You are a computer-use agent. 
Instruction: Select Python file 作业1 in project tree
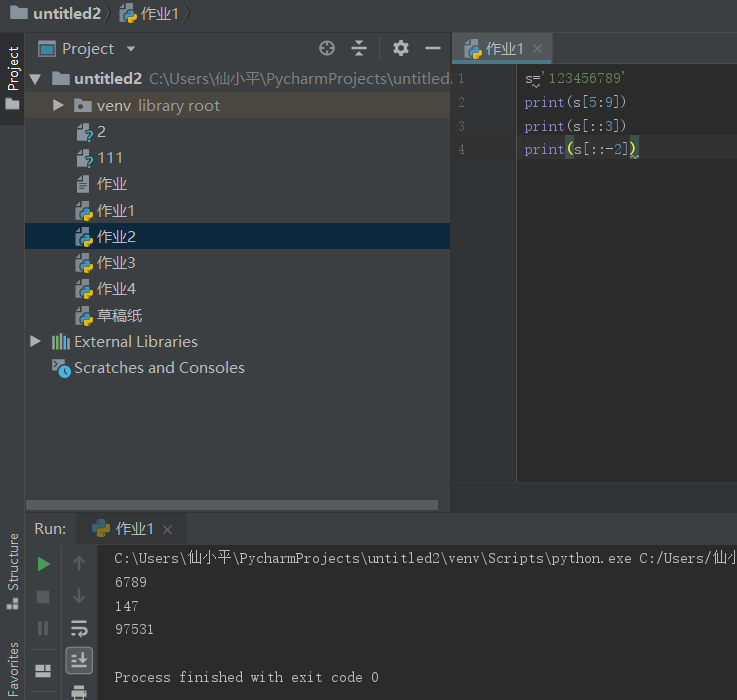[237, 210]
